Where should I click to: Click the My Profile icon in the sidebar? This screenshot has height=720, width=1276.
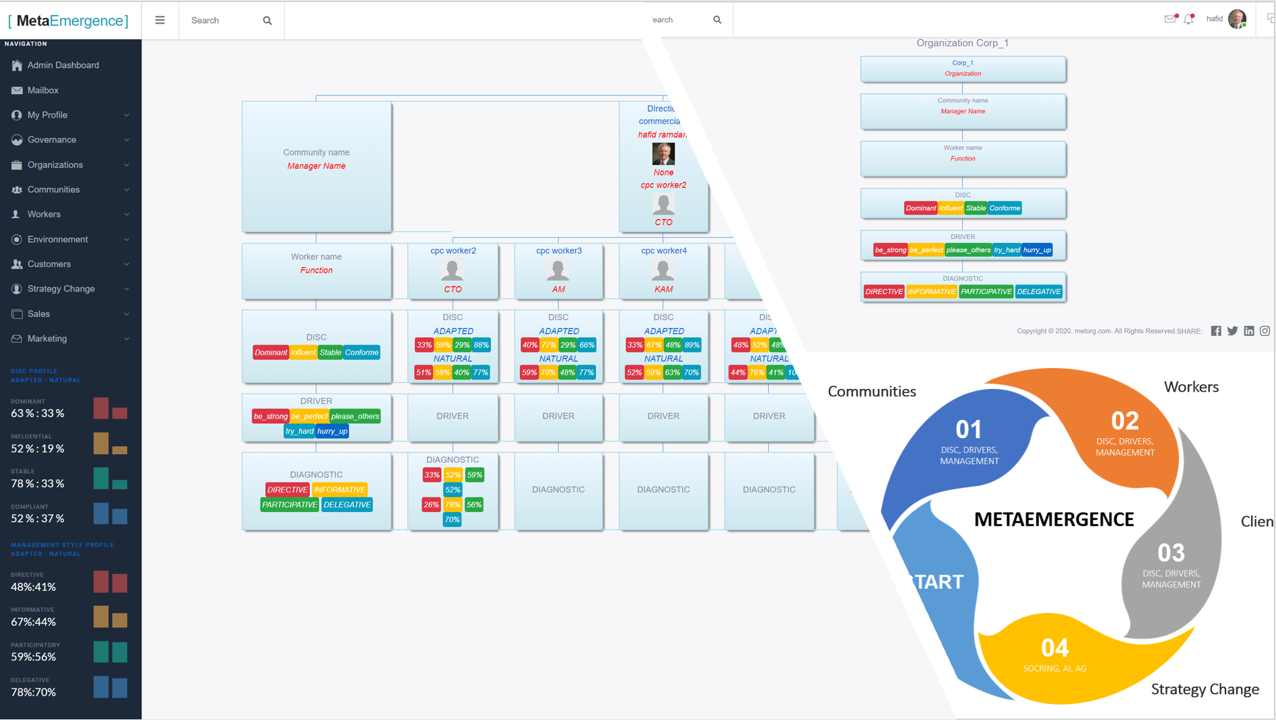(17, 115)
